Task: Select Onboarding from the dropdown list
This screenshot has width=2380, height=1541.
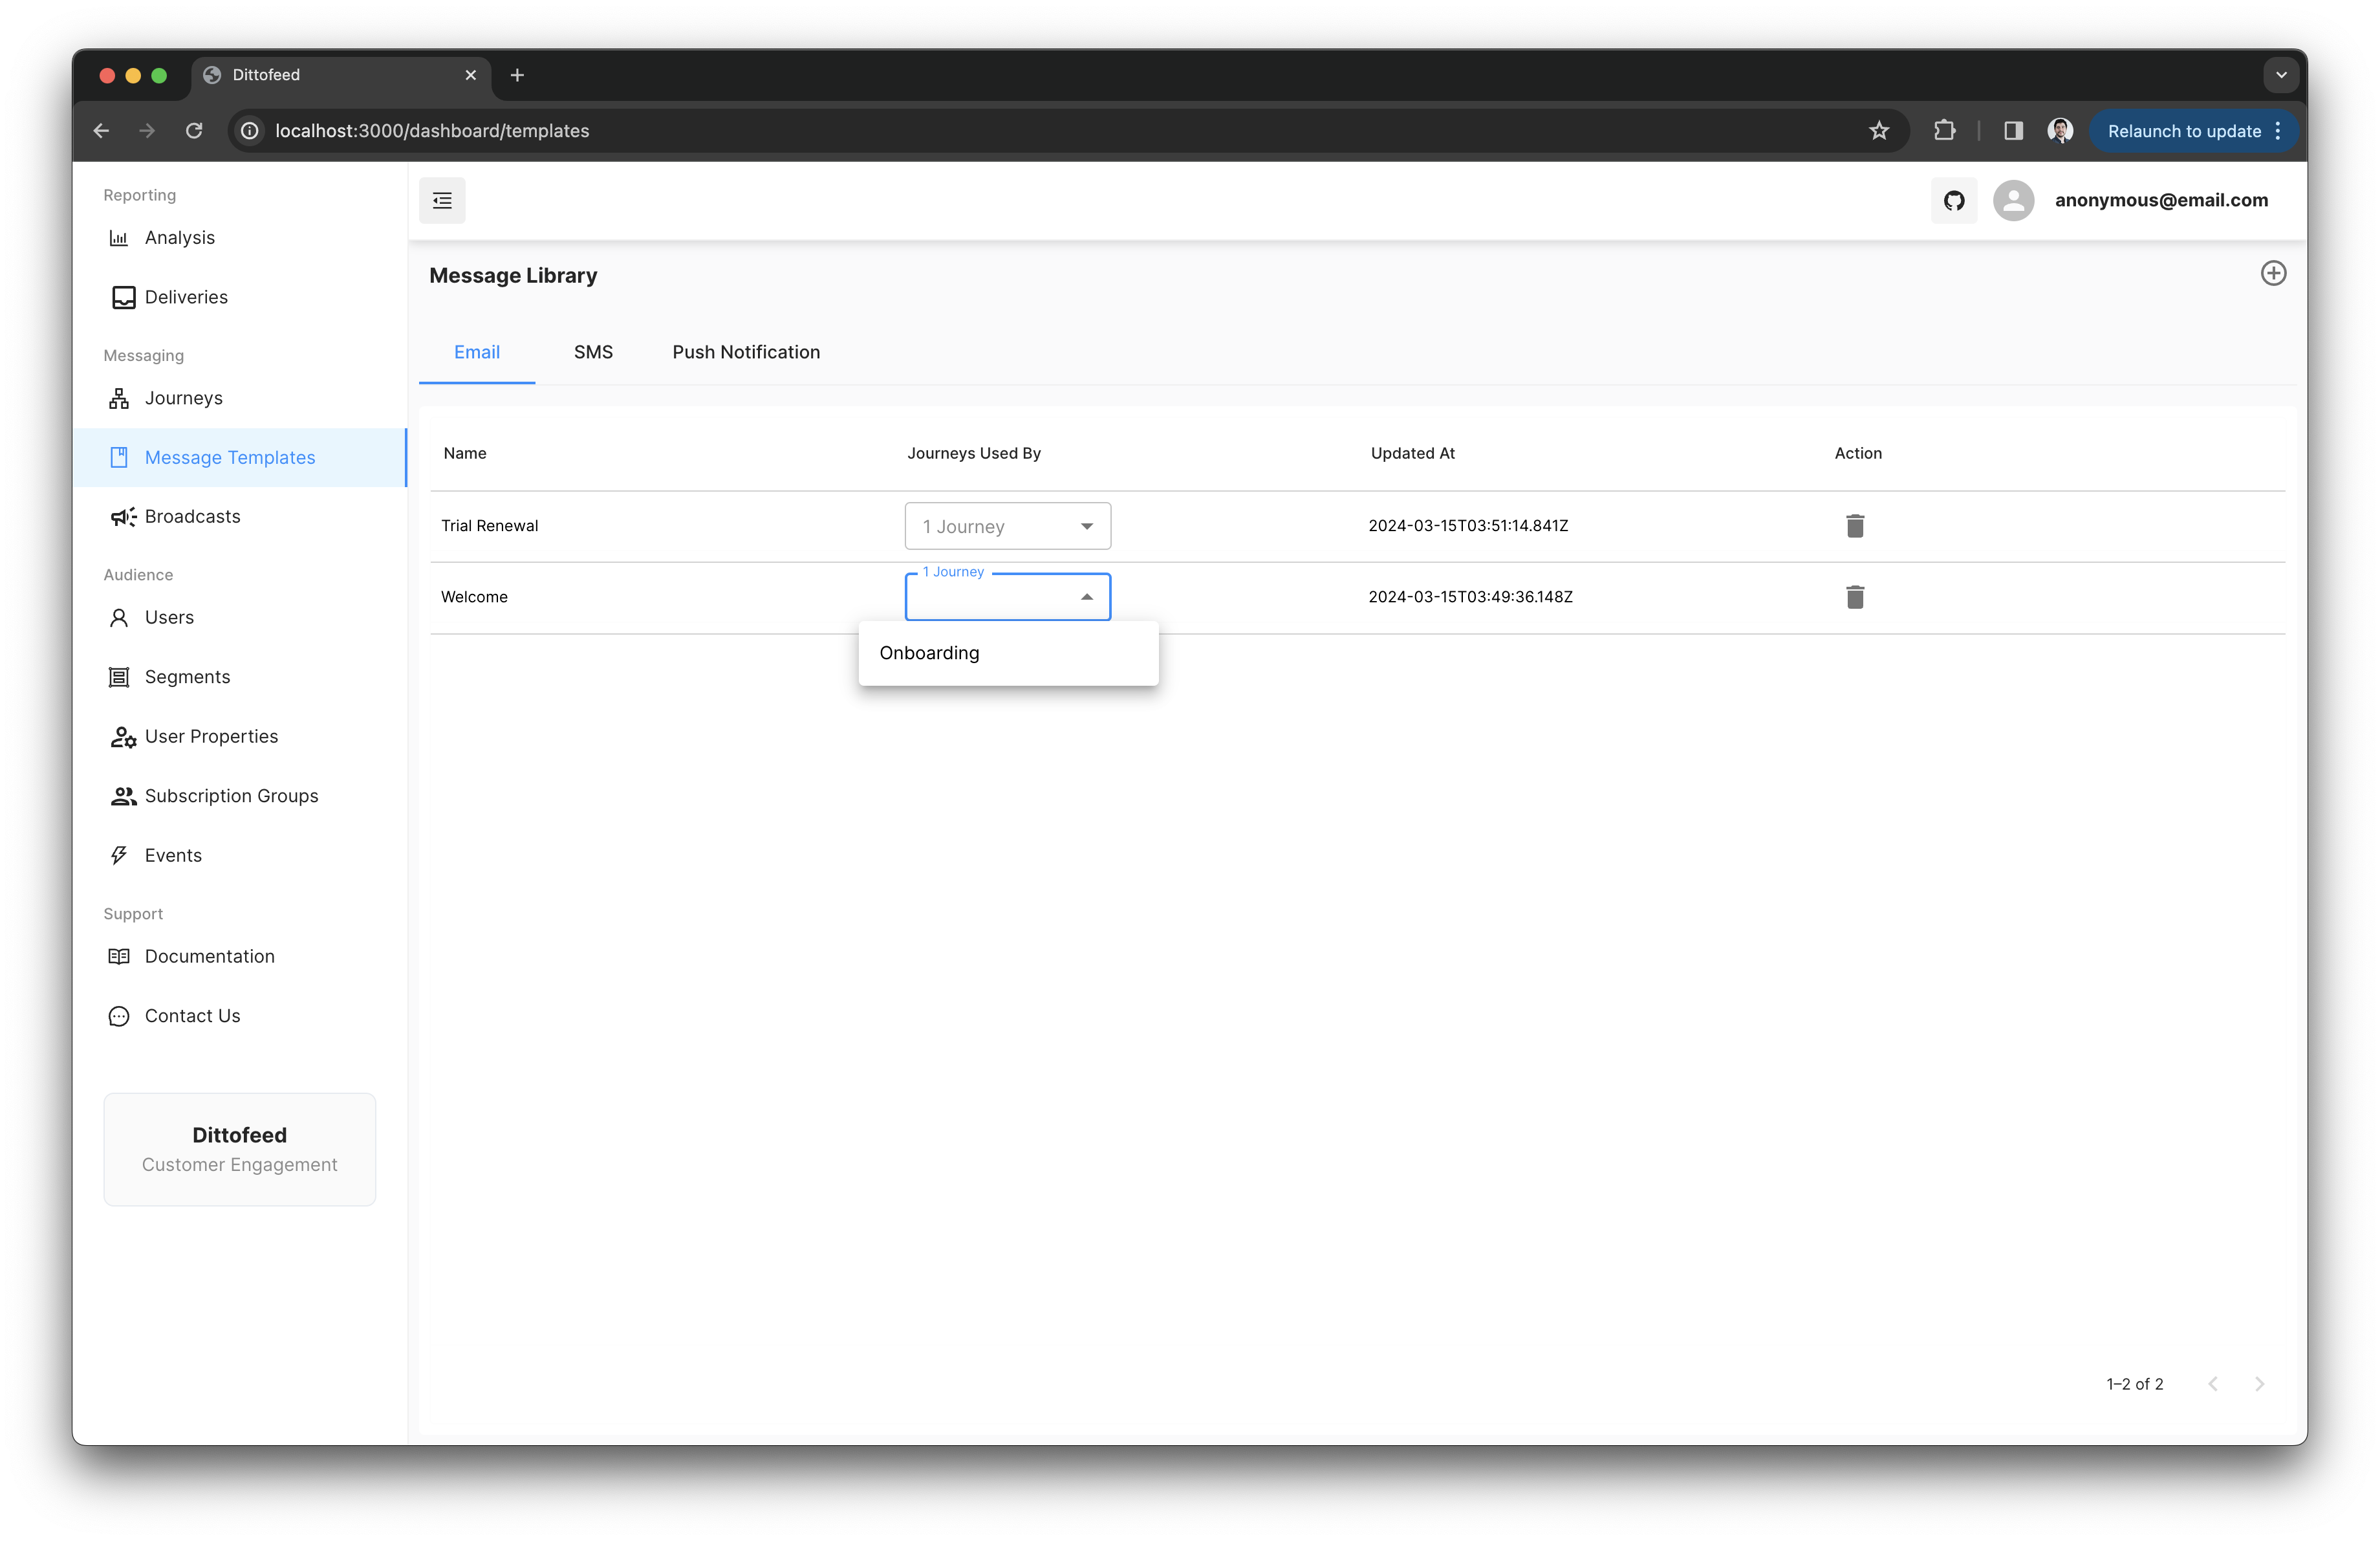Action: click(x=1008, y=653)
